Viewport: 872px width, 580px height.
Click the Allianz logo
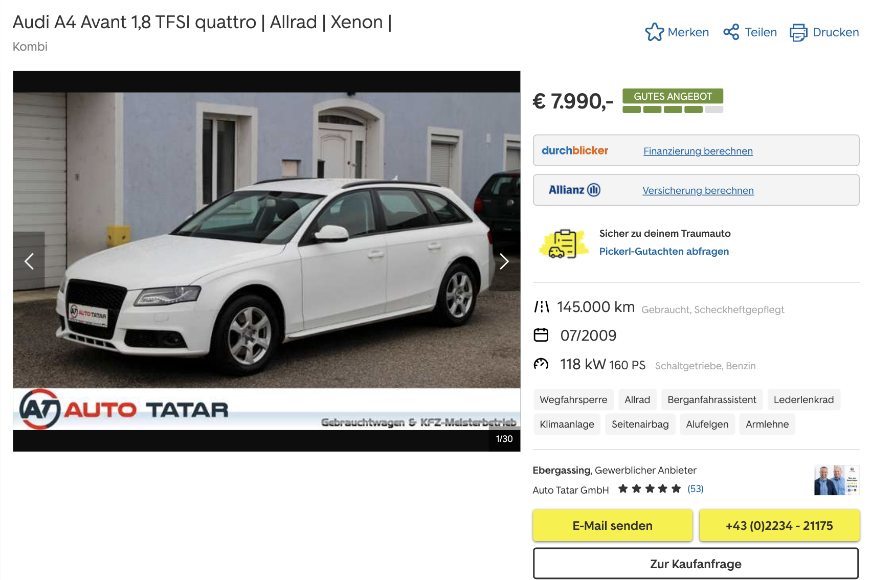click(x=574, y=190)
